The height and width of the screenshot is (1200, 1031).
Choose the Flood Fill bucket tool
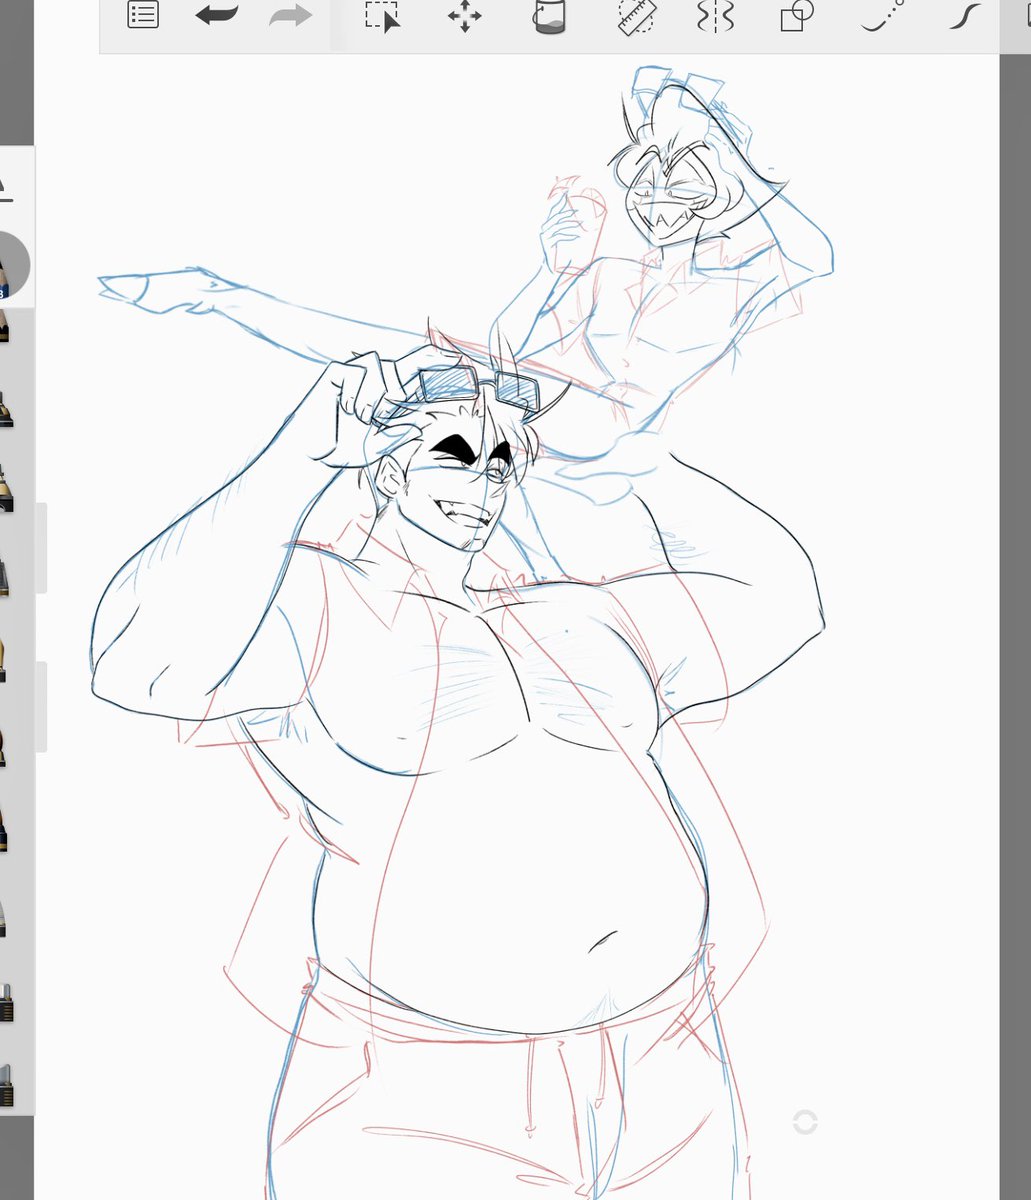click(x=549, y=17)
